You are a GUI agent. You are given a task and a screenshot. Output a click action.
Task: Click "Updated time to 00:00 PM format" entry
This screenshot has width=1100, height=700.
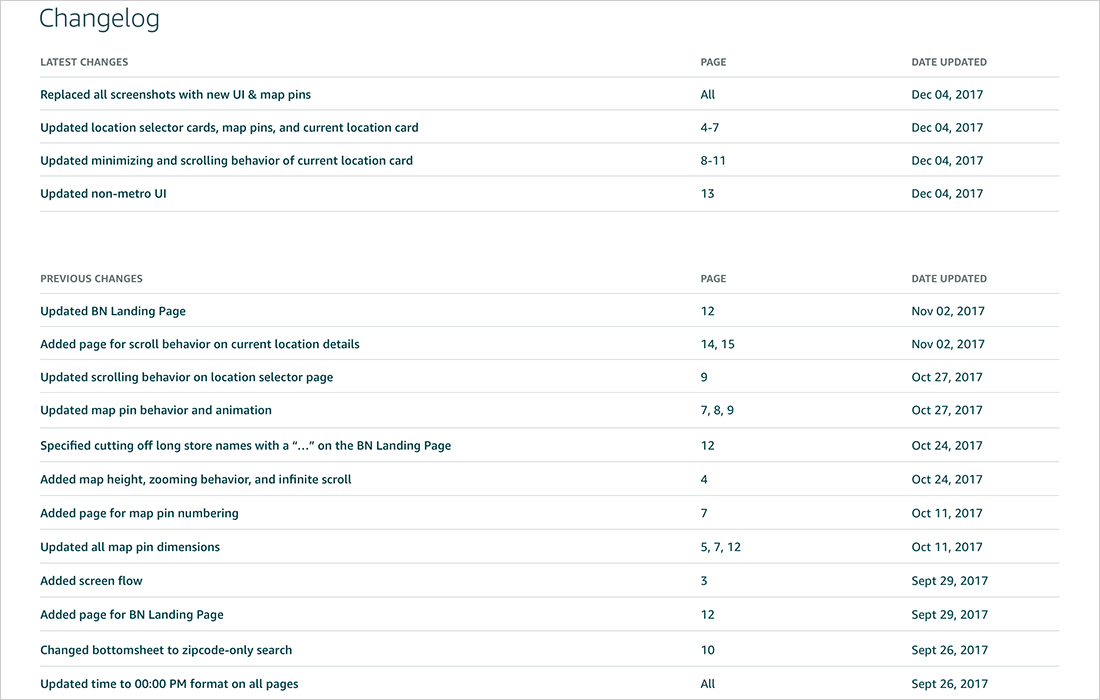[169, 684]
